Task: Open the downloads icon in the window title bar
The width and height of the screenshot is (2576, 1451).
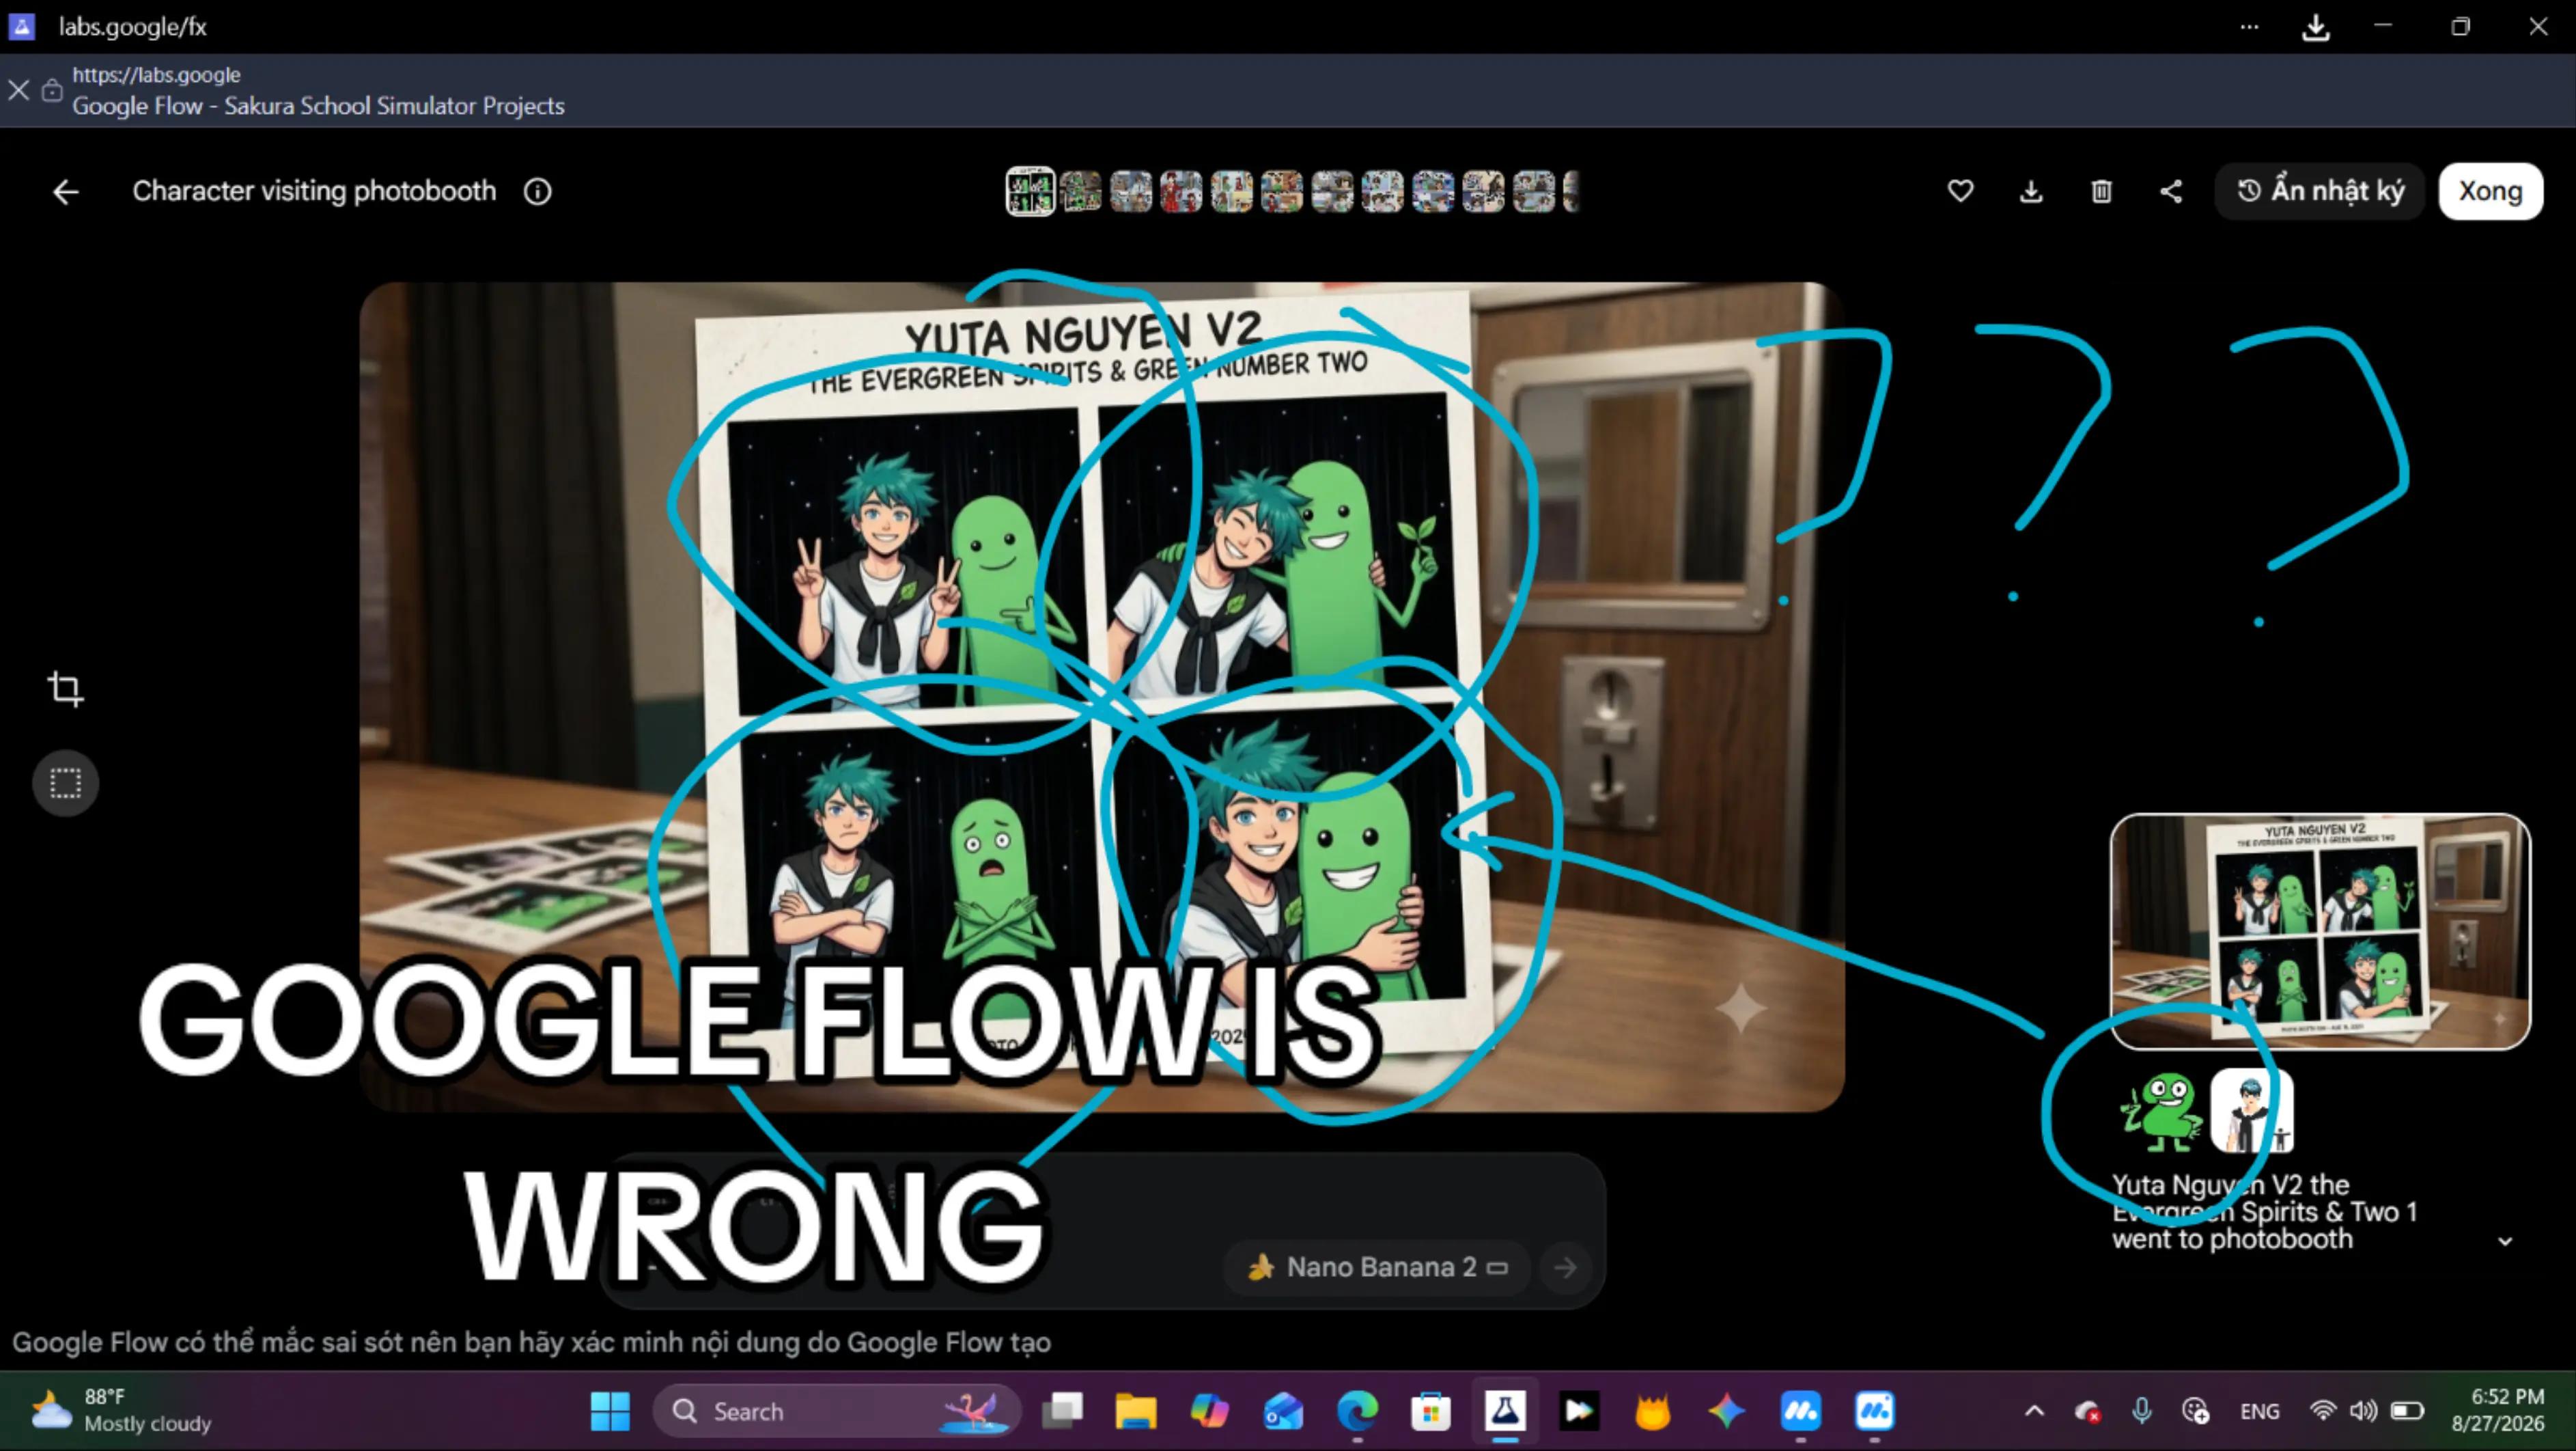Action: coord(2316,28)
